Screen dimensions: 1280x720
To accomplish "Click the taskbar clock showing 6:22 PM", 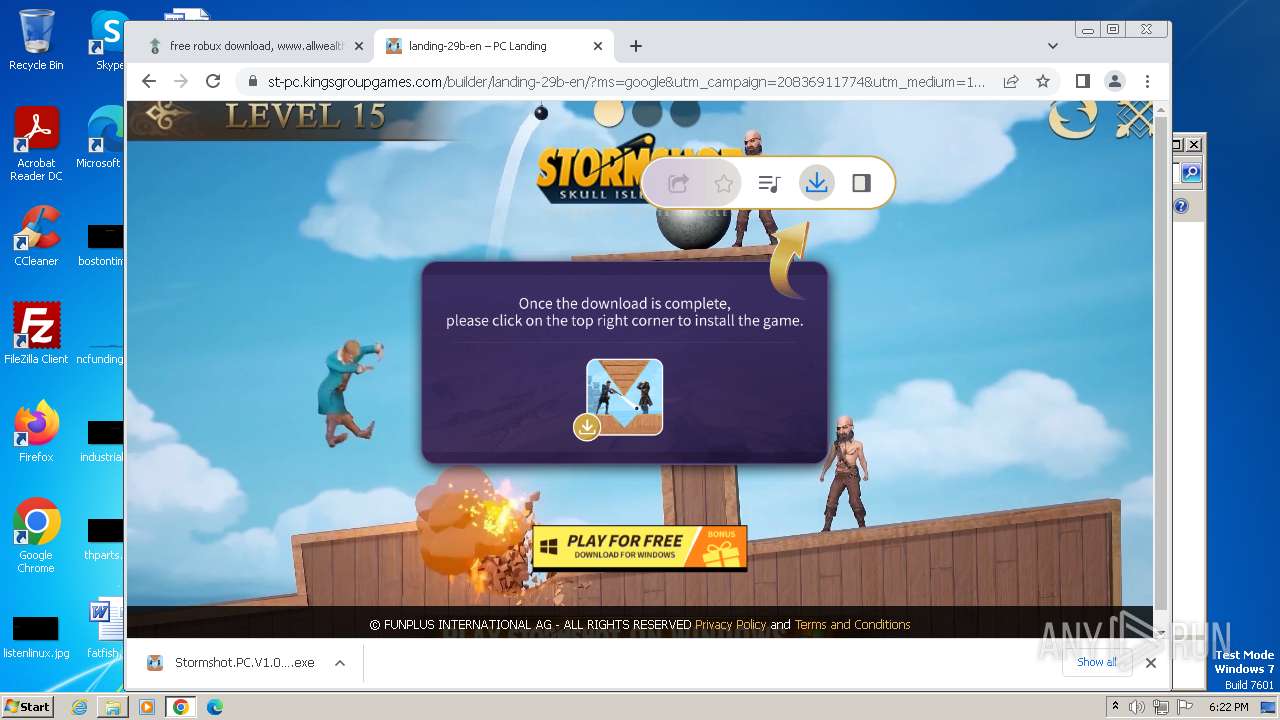I will point(1229,707).
